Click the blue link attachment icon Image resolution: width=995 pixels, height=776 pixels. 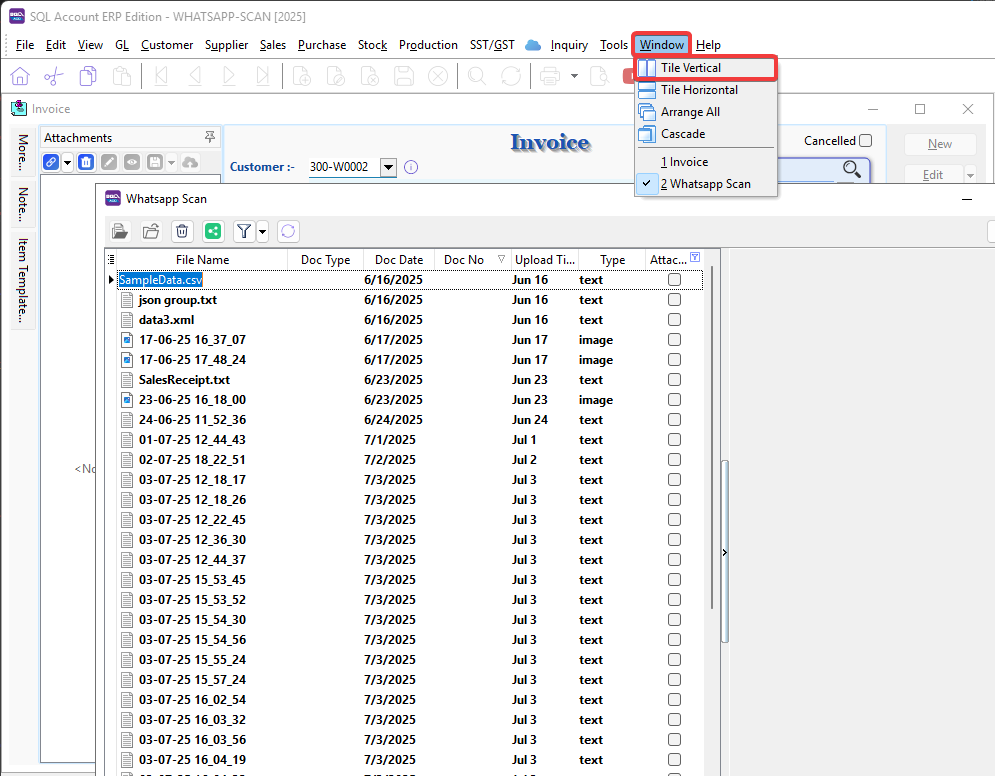click(51, 162)
